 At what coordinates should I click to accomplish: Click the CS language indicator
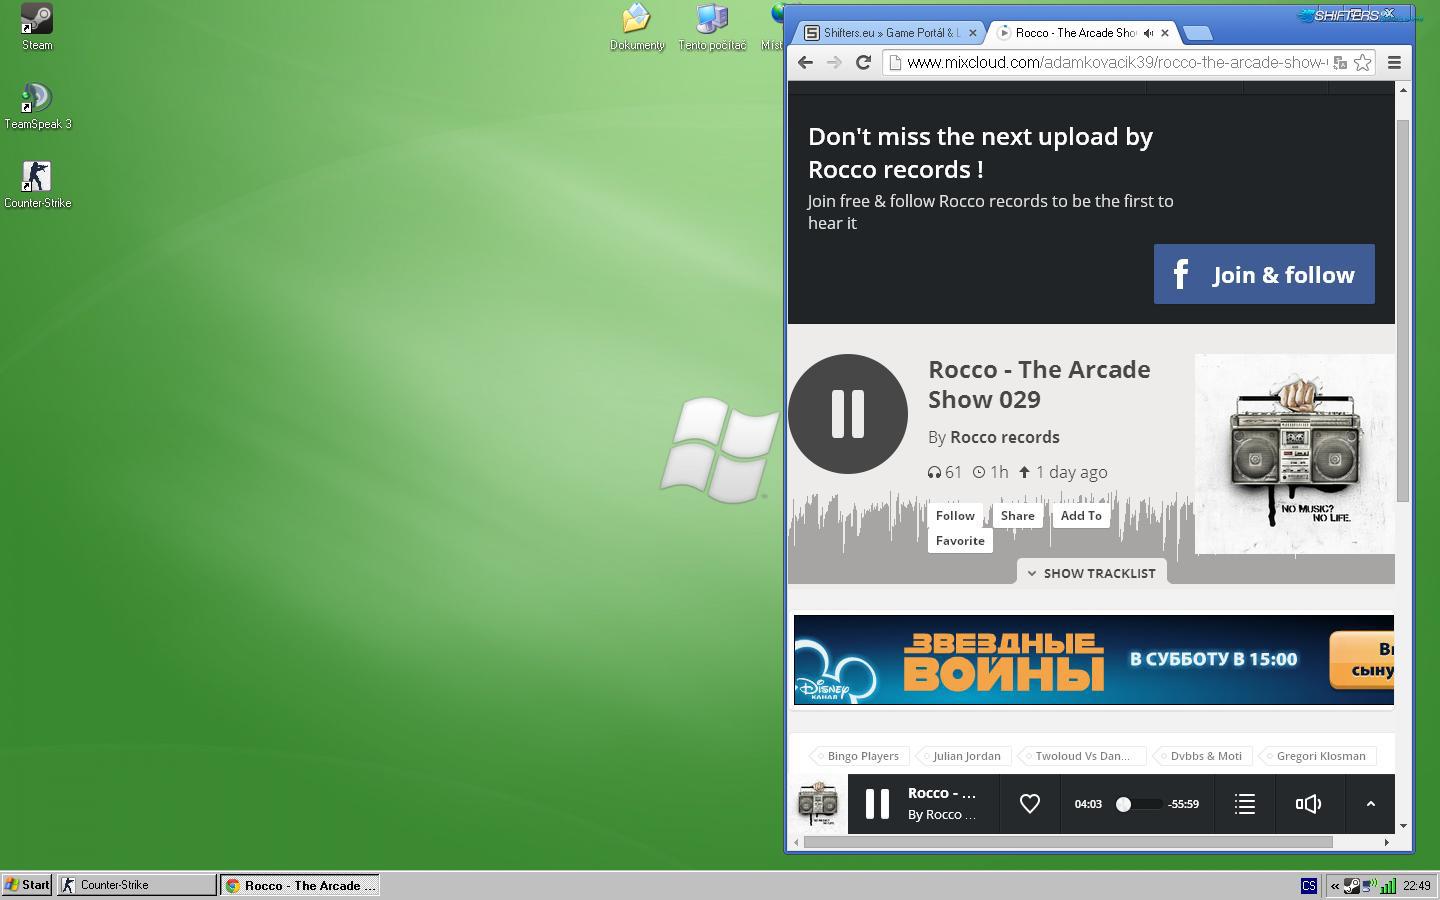point(1308,886)
